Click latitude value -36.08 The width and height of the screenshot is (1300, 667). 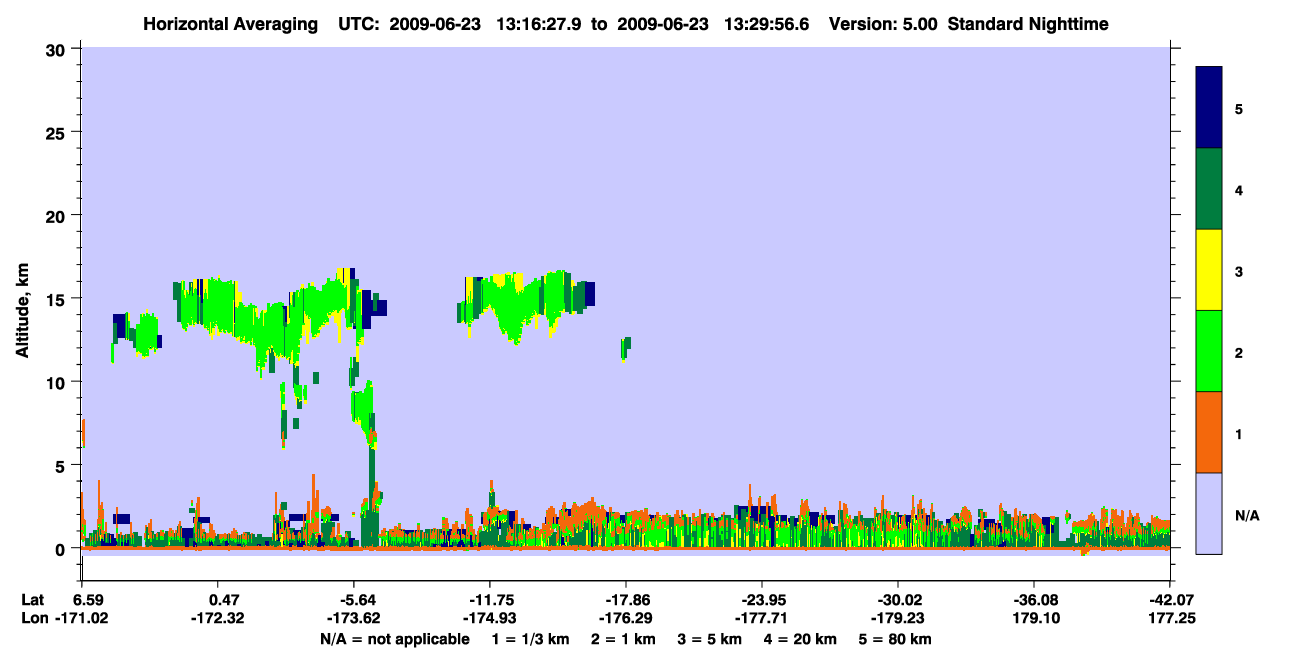coord(1033,600)
